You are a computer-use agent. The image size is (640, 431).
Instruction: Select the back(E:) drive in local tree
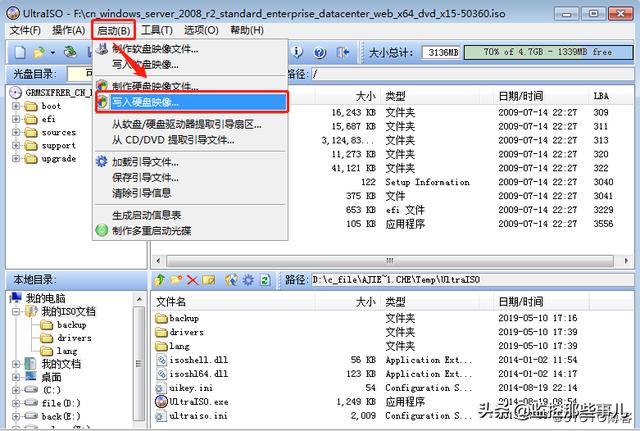pos(61,416)
